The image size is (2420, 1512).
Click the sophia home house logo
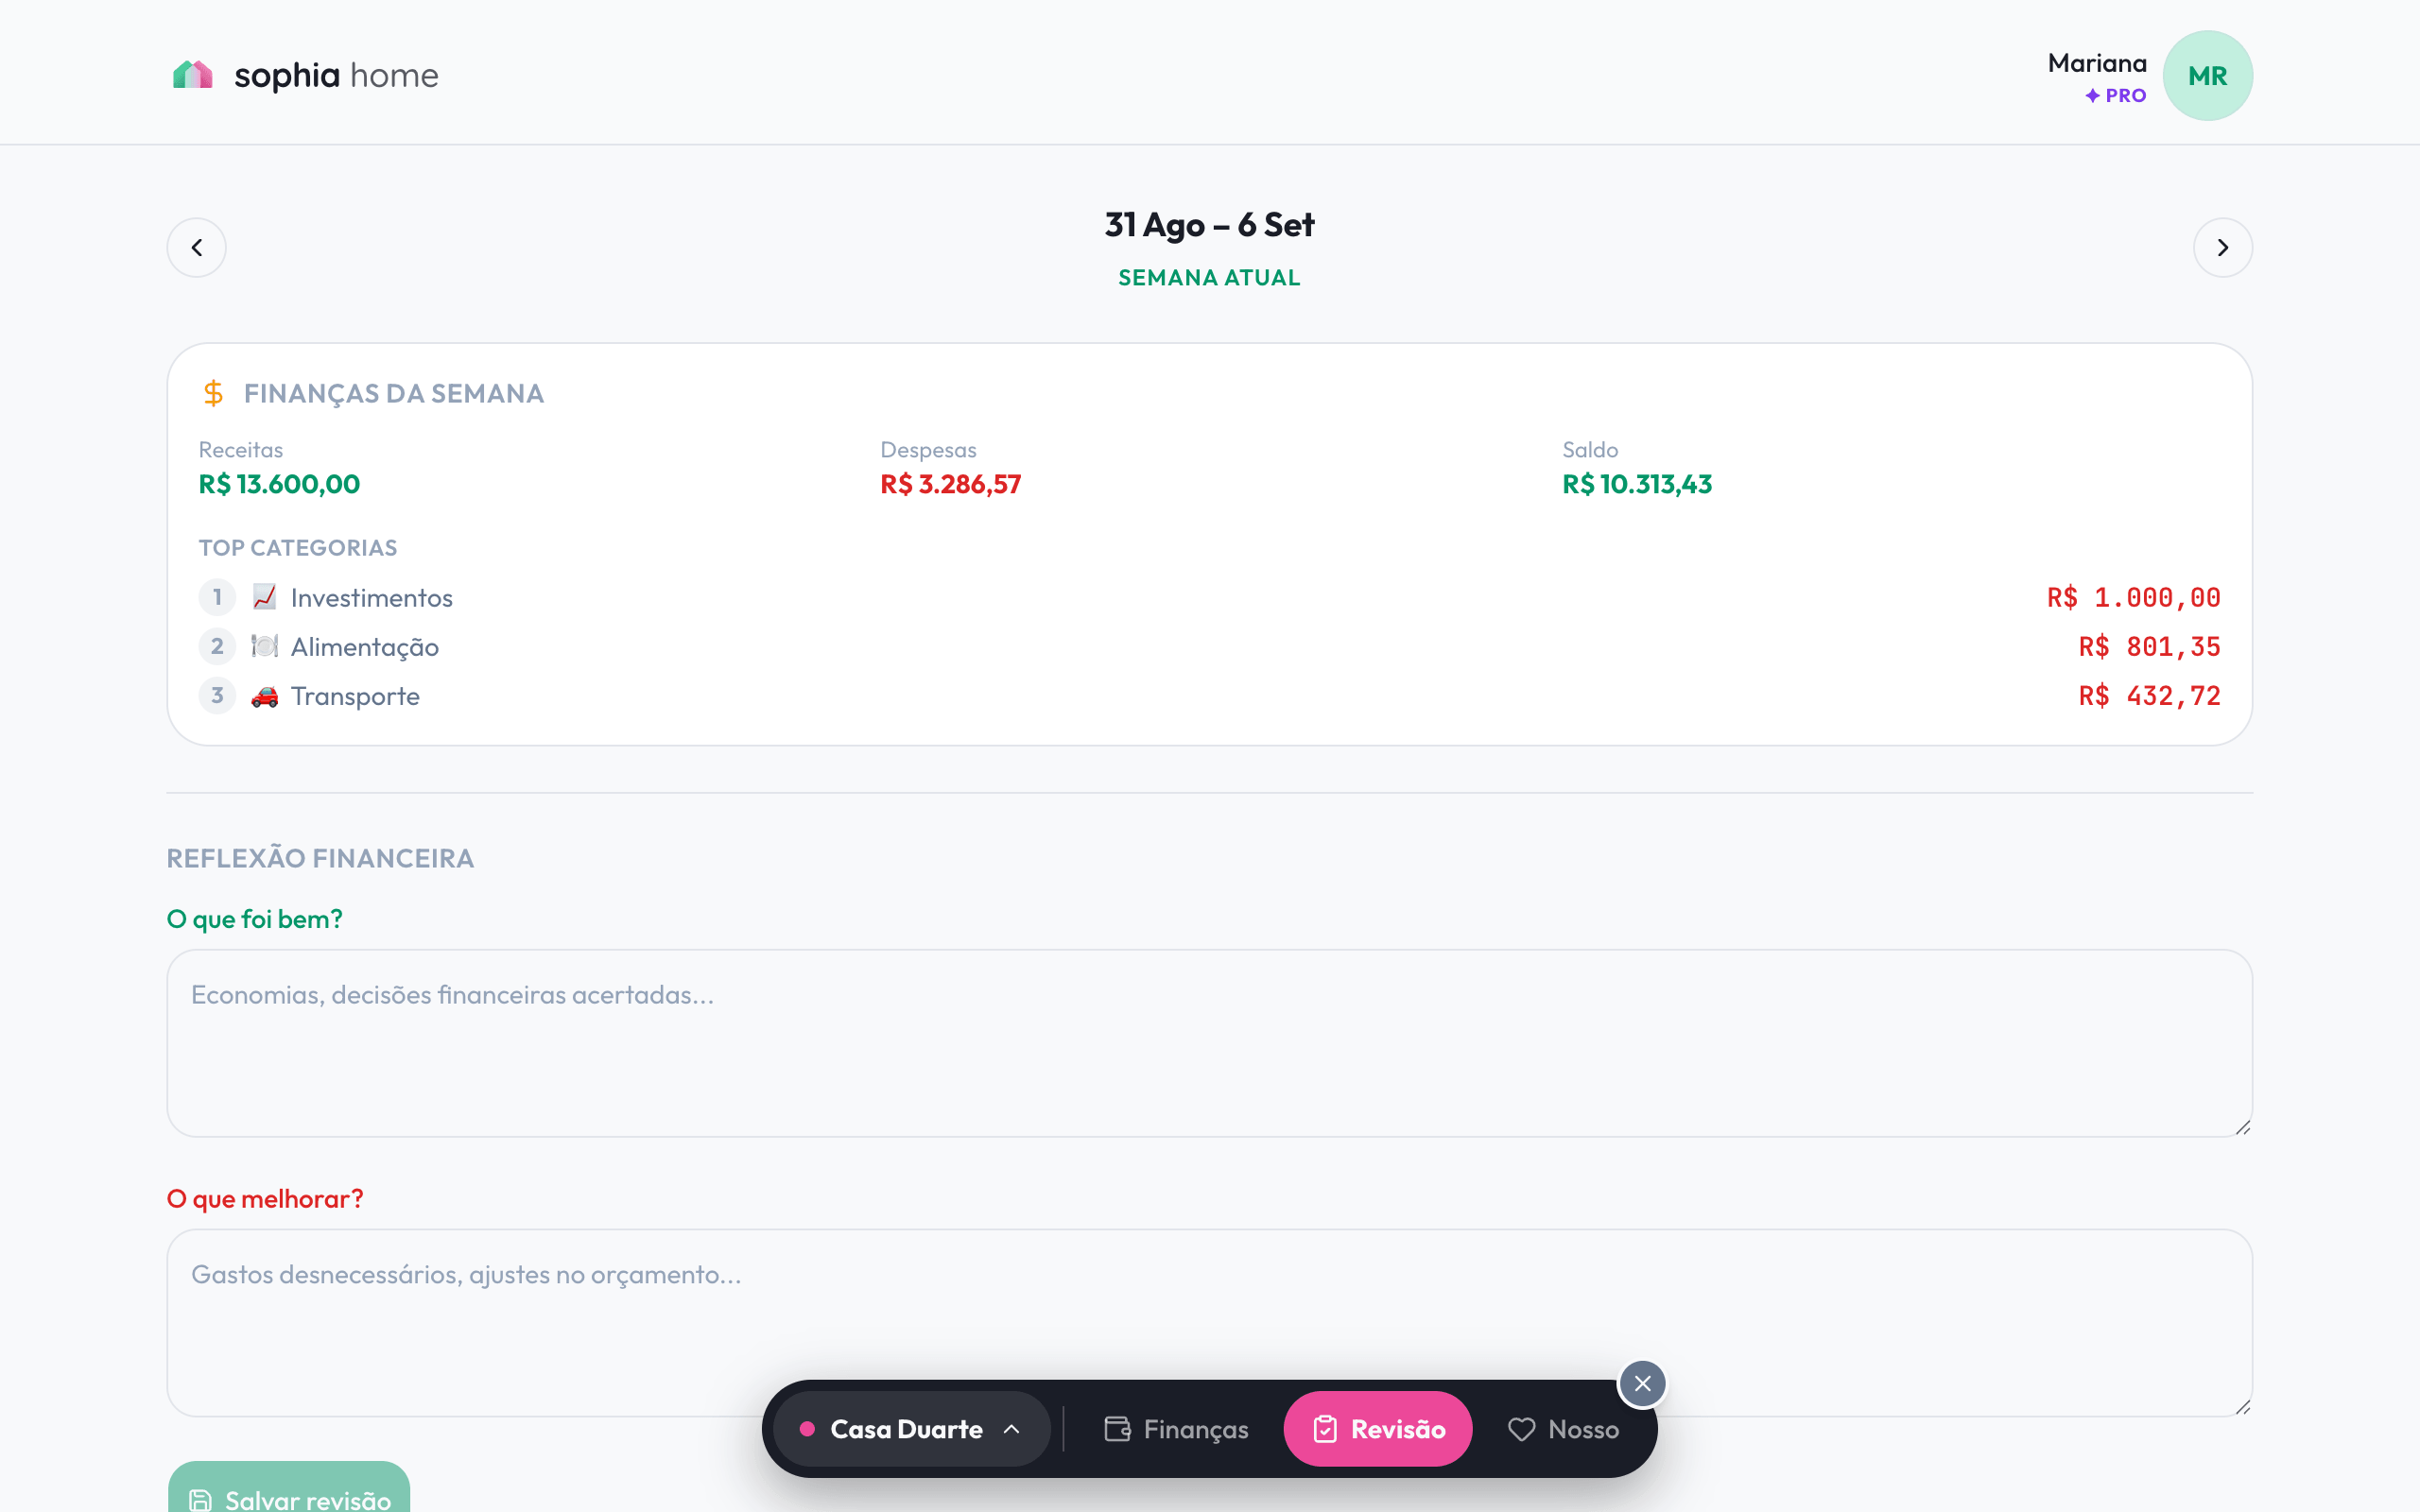(x=193, y=75)
